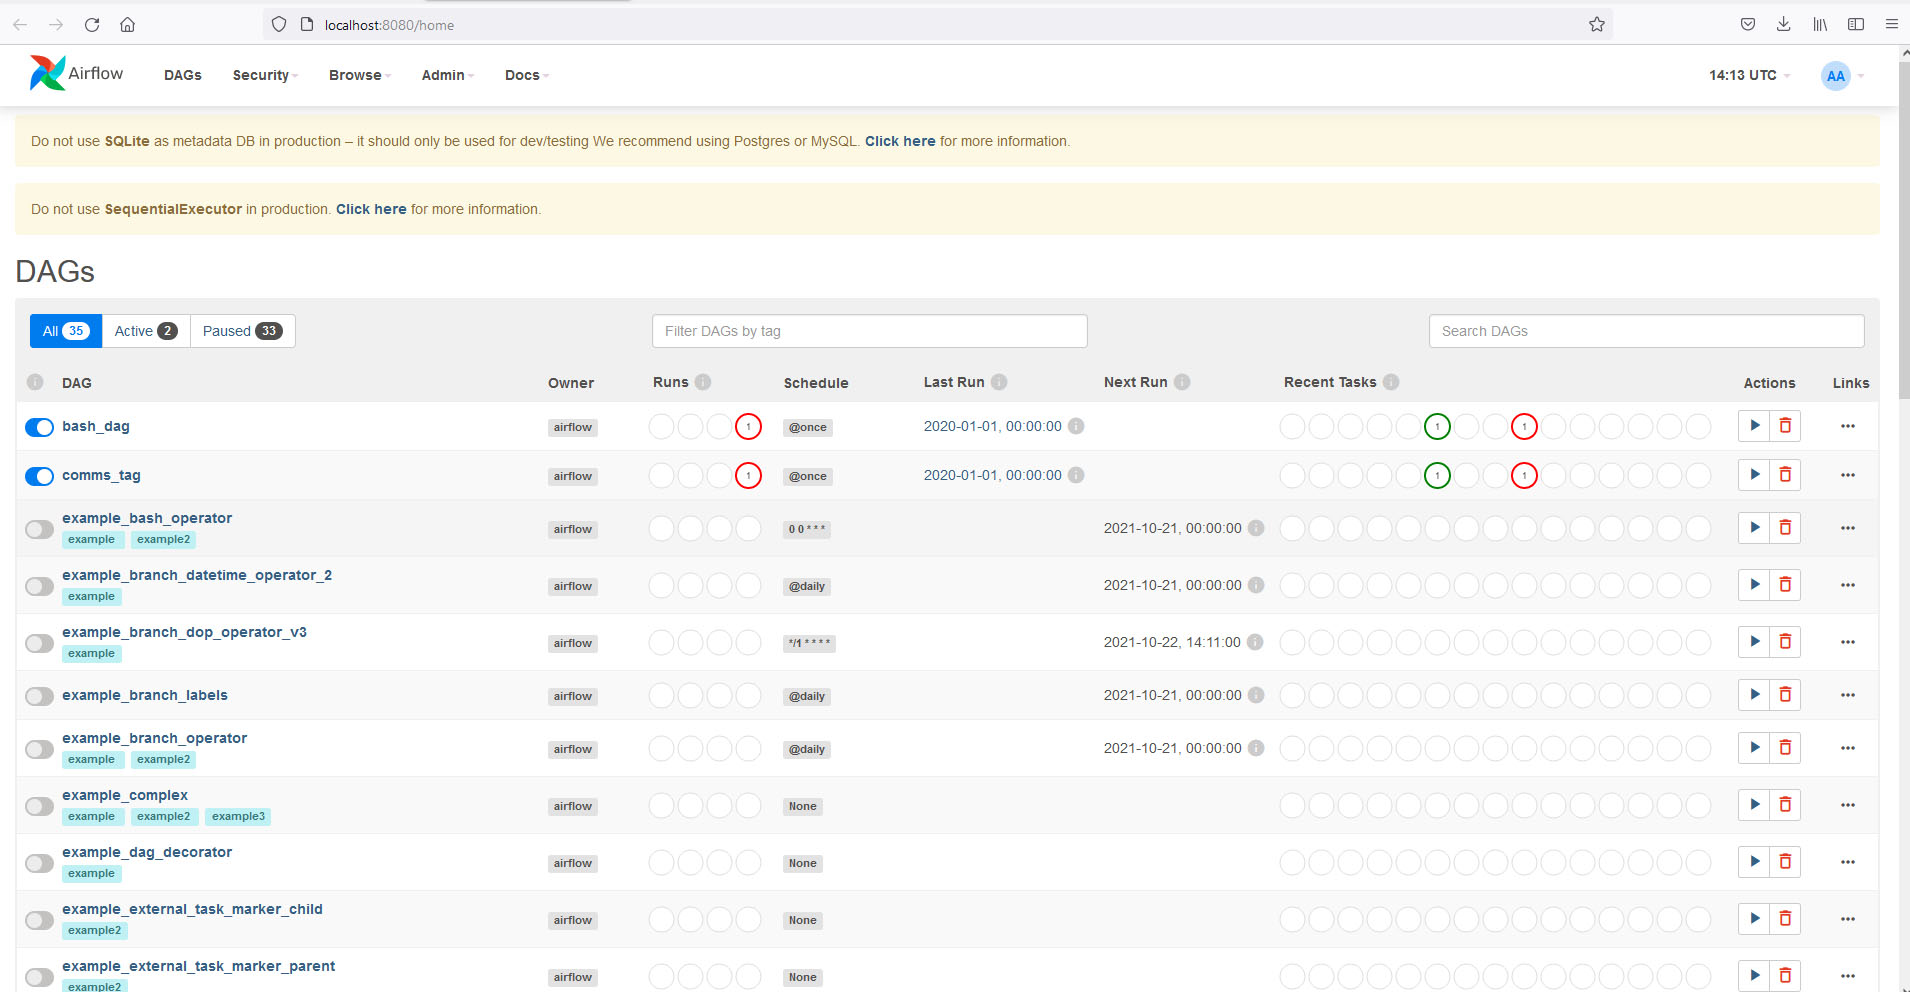
Task: Trigger the bash_dag run with play icon
Action: [x=1754, y=426]
